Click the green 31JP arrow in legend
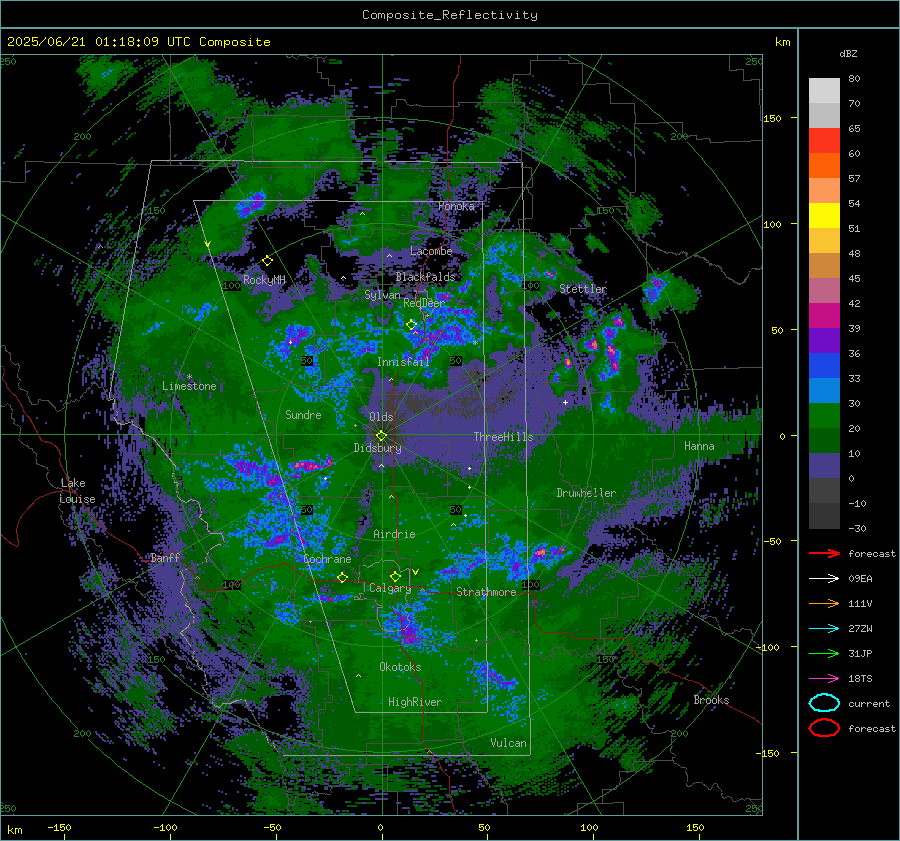The image size is (900, 841). click(x=824, y=653)
